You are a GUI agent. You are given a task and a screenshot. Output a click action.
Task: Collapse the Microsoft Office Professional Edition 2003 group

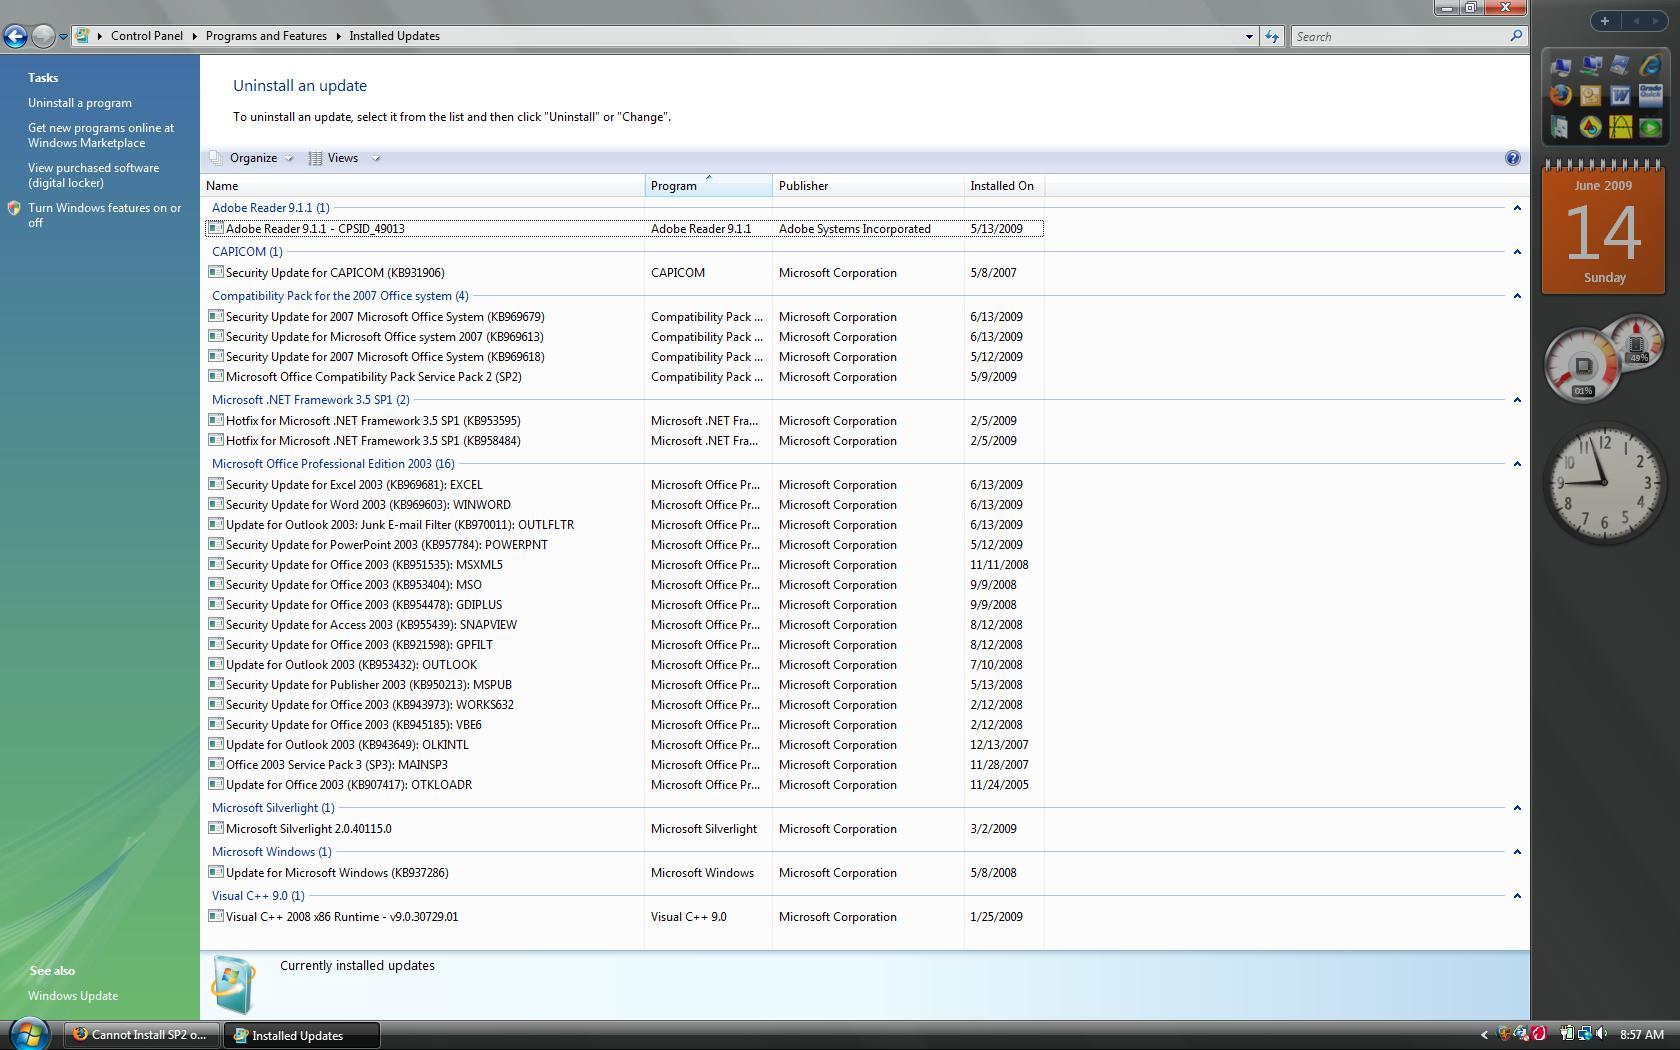1516,464
